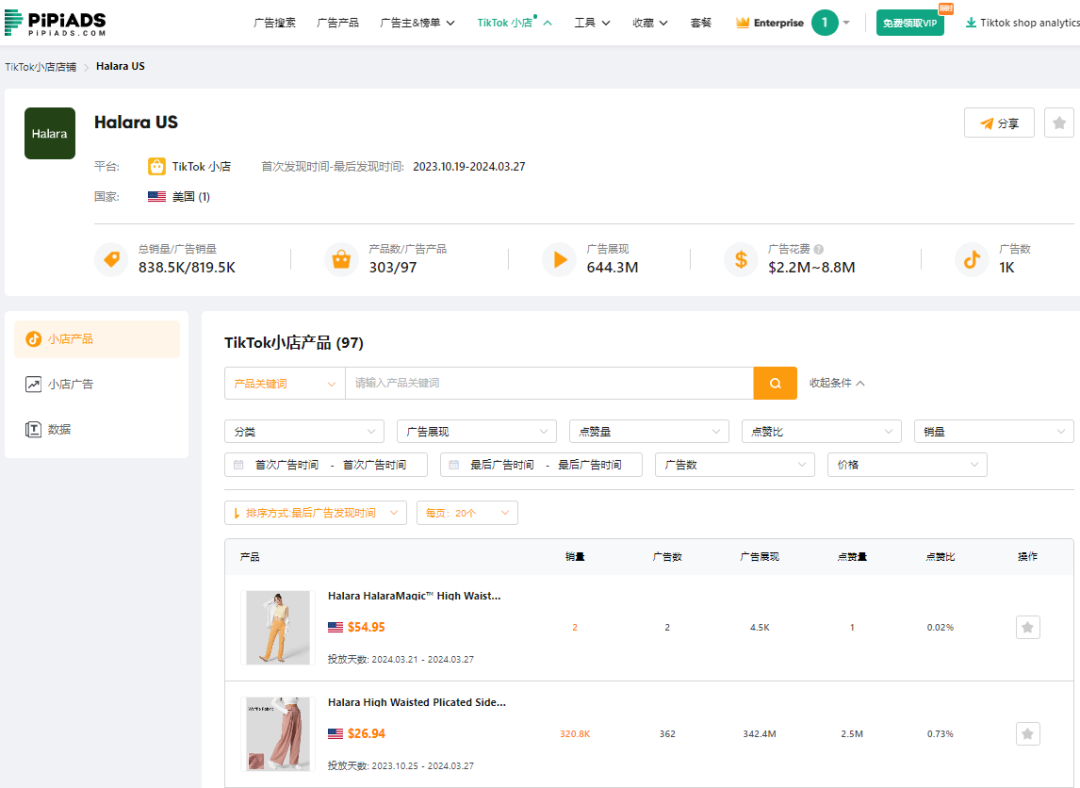Click the product keyword search input
The height and width of the screenshot is (788, 1080).
coord(548,383)
